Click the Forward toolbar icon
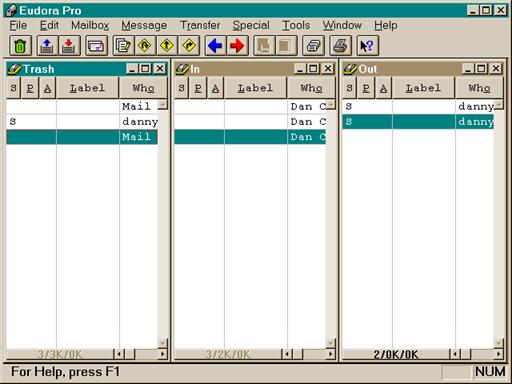Image resolution: width=512 pixels, height=384 pixels. click(167, 46)
